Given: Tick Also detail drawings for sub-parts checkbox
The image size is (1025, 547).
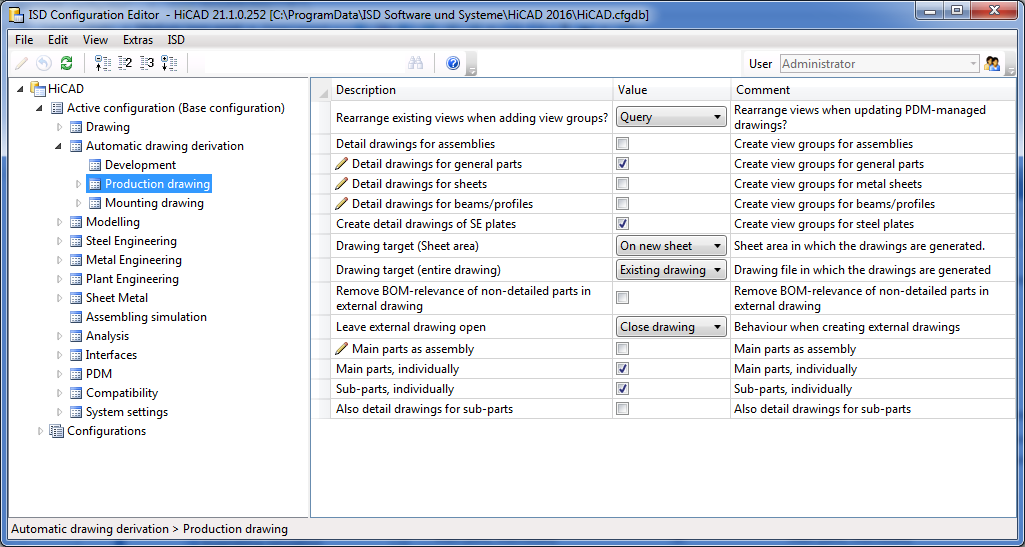Looking at the screenshot, I should [622, 409].
